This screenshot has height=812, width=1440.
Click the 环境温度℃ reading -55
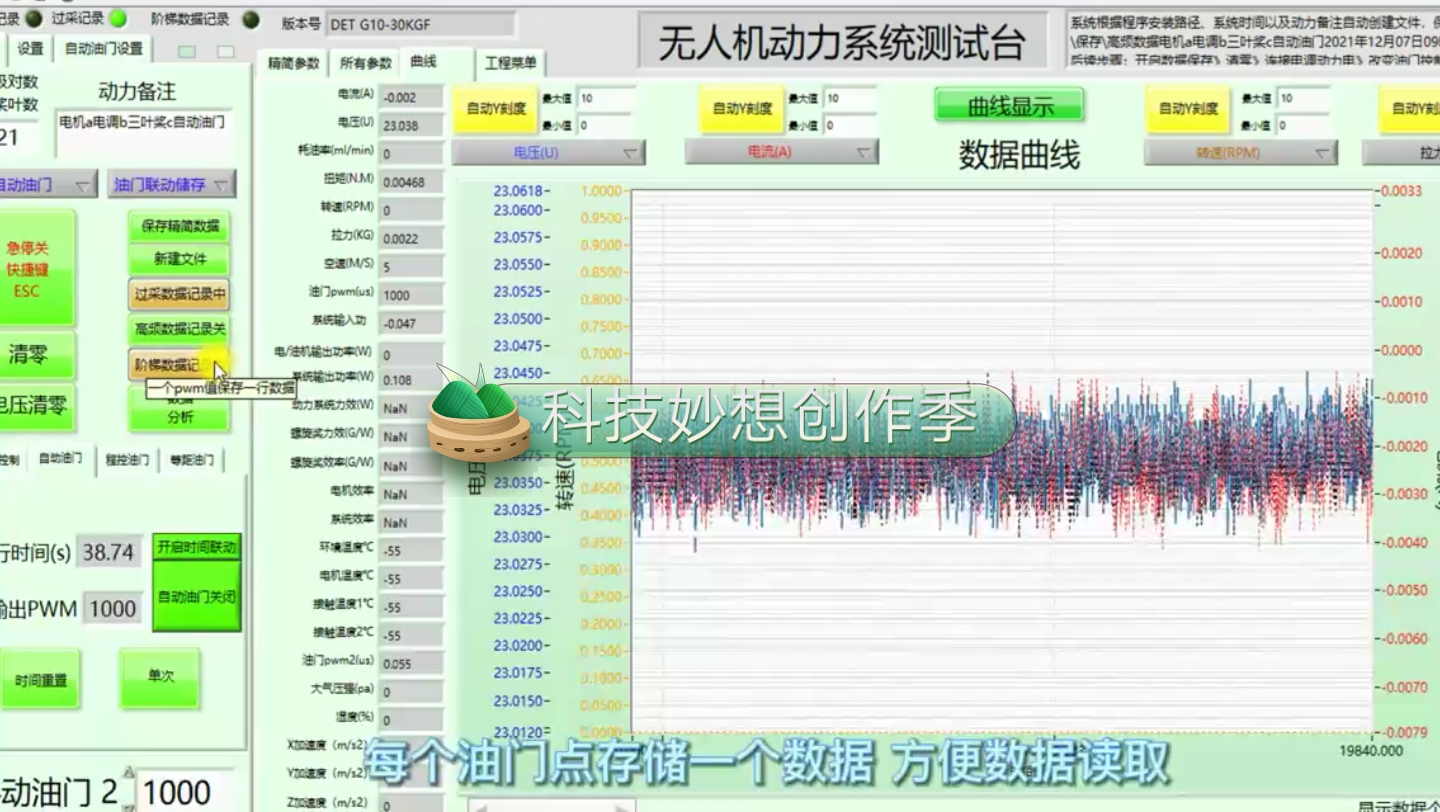pos(411,551)
